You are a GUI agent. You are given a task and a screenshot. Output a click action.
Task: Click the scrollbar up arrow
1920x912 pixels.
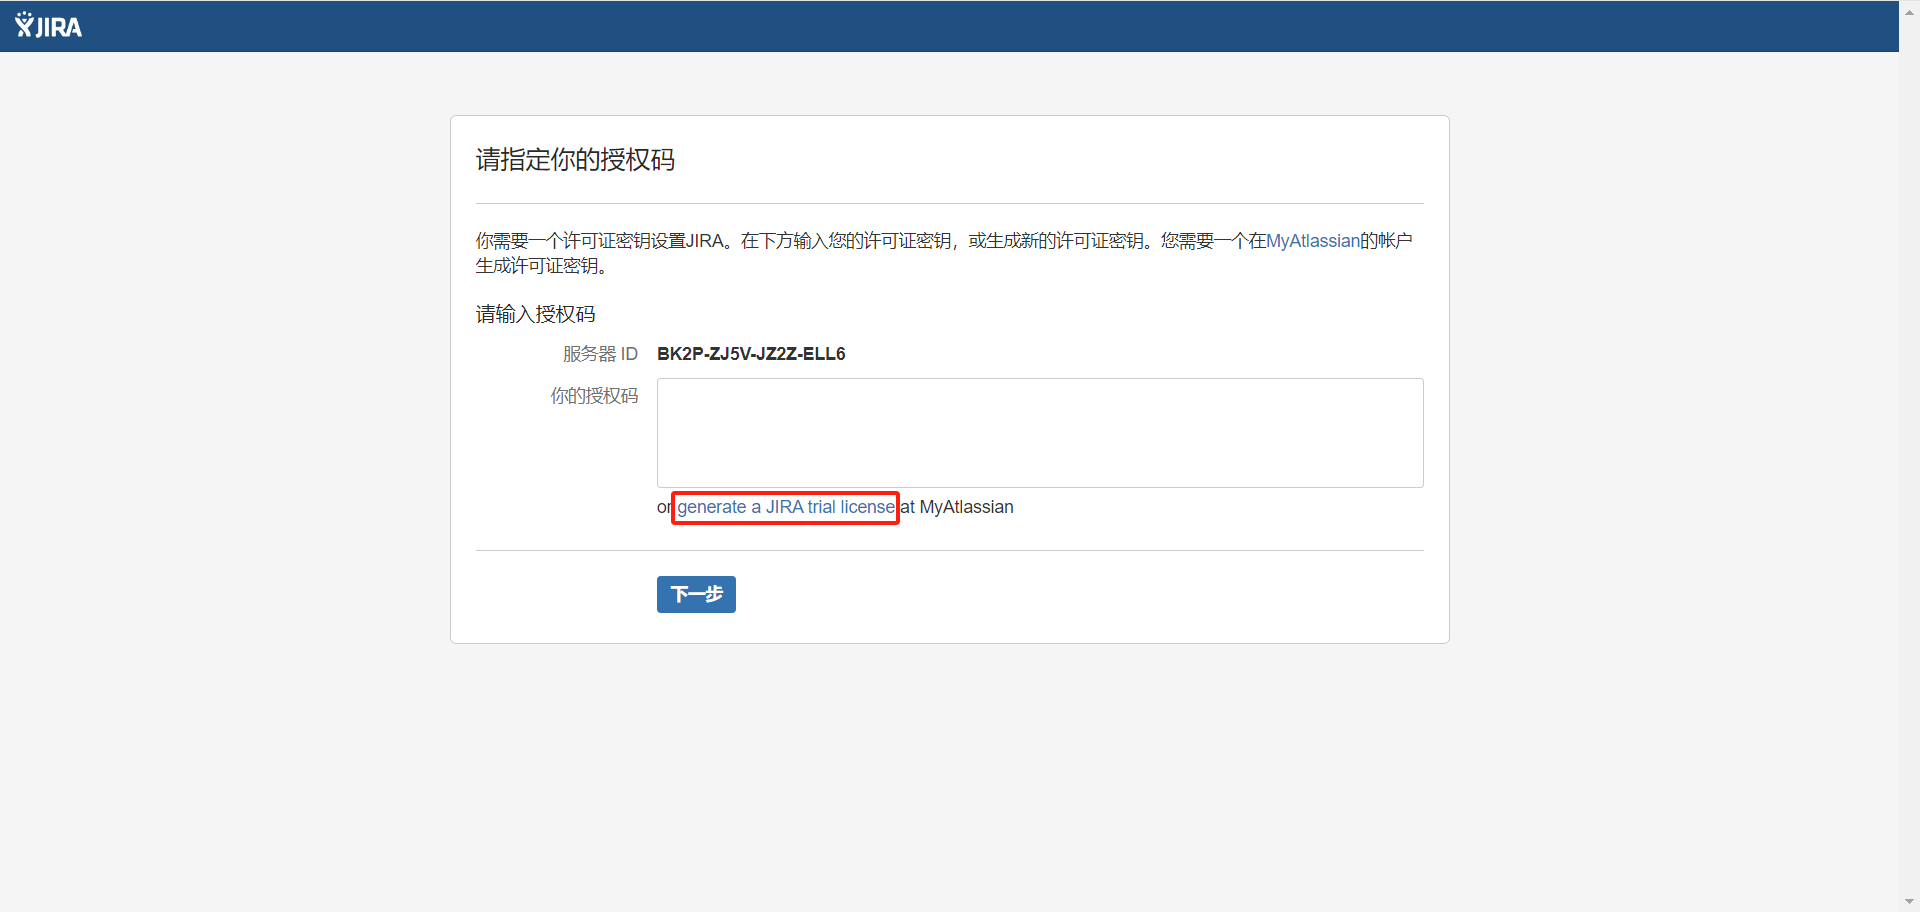(1909, 11)
